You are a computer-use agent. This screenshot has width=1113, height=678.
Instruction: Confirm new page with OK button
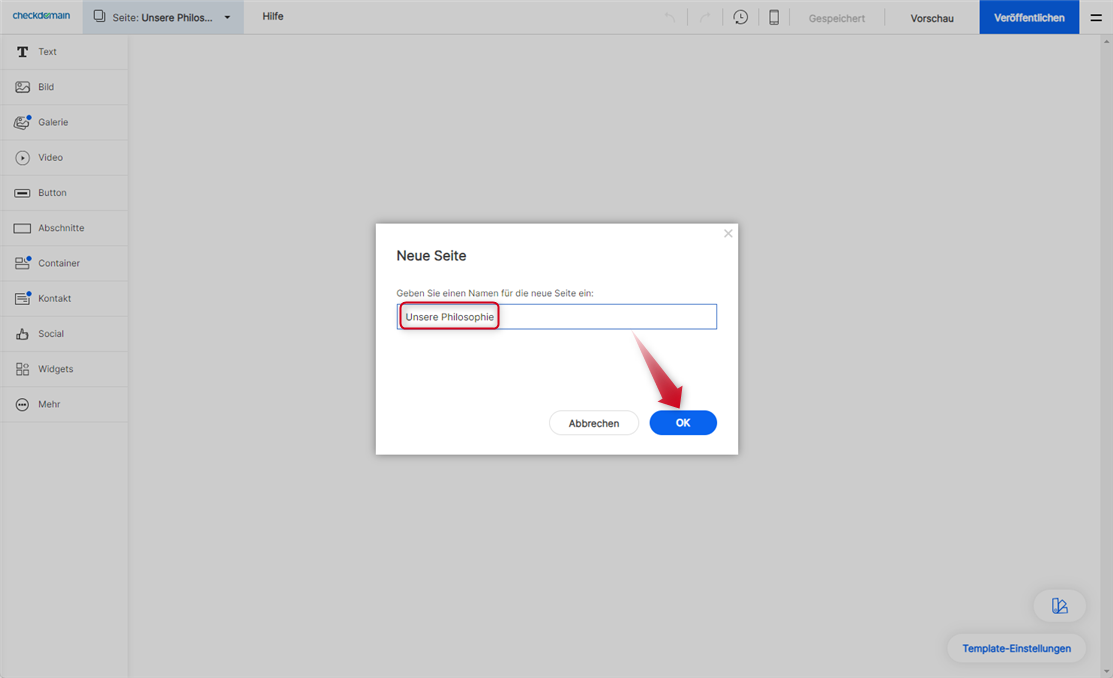[x=683, y=423]
